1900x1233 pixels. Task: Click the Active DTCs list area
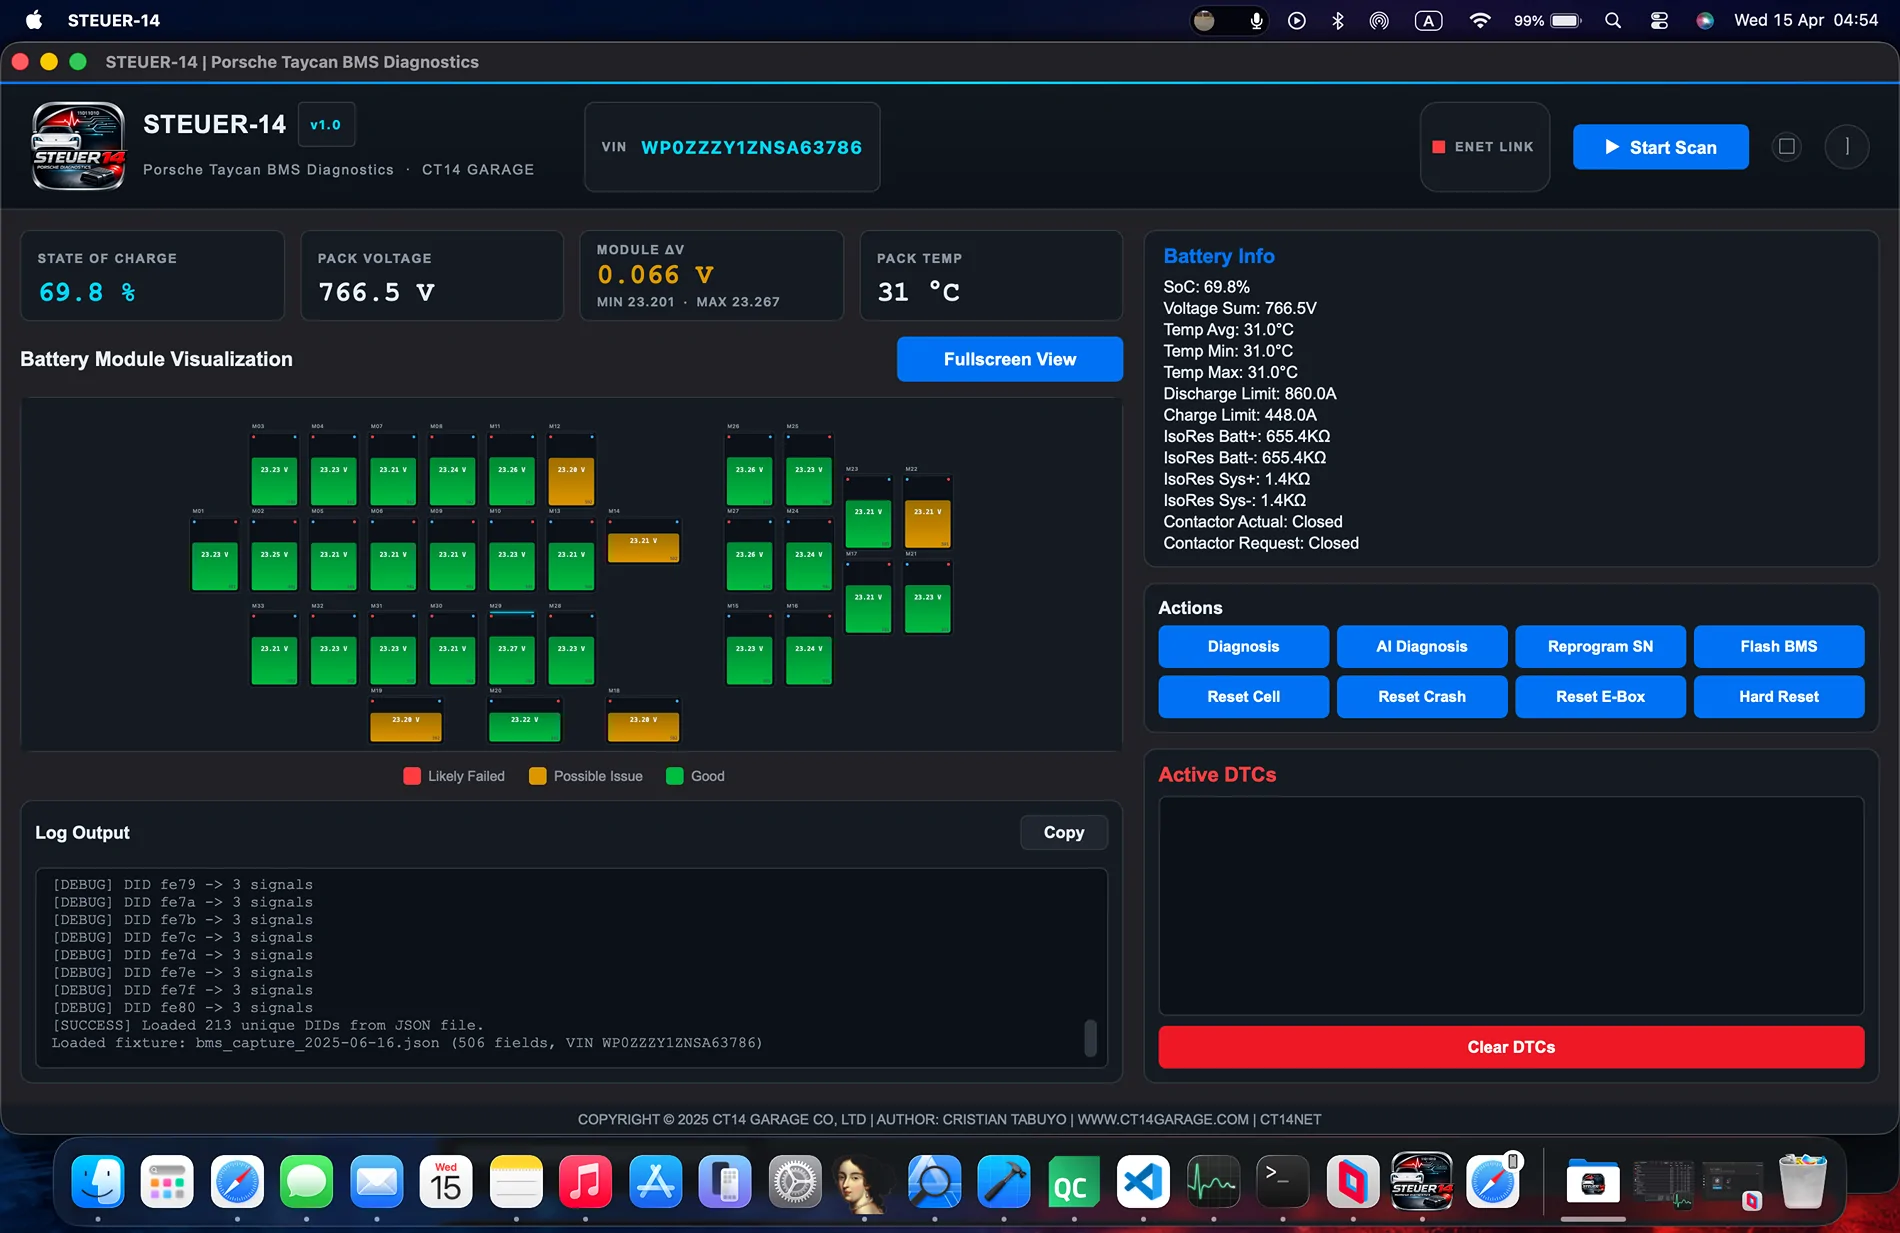point(1511,905)
